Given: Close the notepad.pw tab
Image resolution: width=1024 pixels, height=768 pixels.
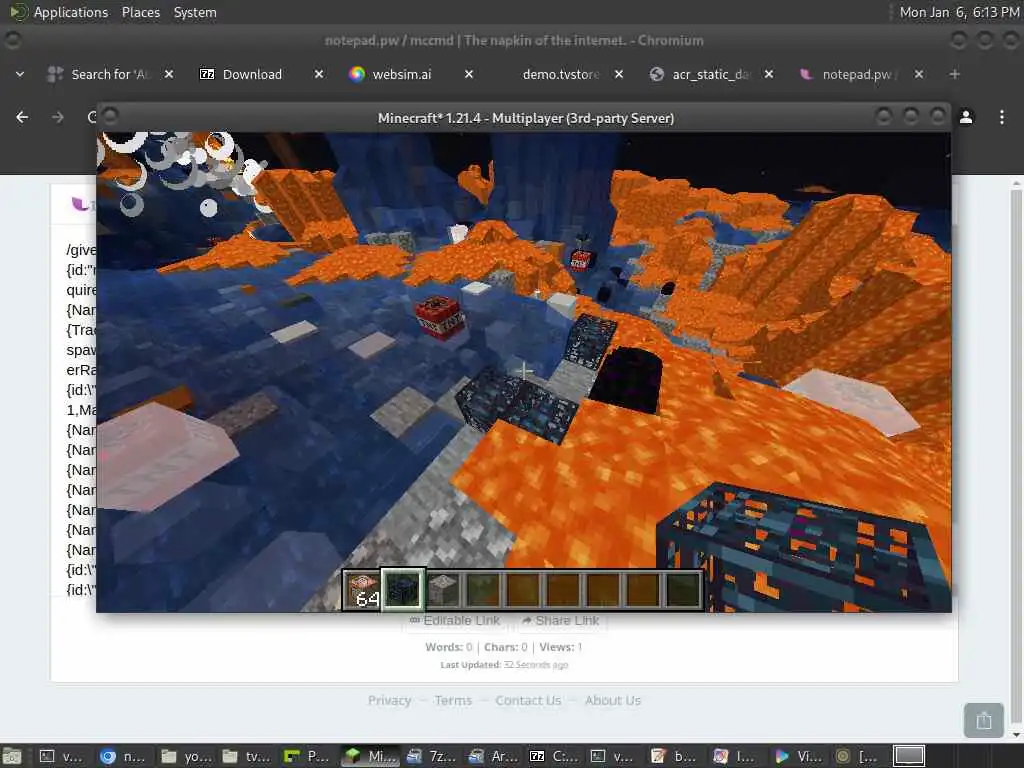Looking at the screenshot, I should (919, 74).
